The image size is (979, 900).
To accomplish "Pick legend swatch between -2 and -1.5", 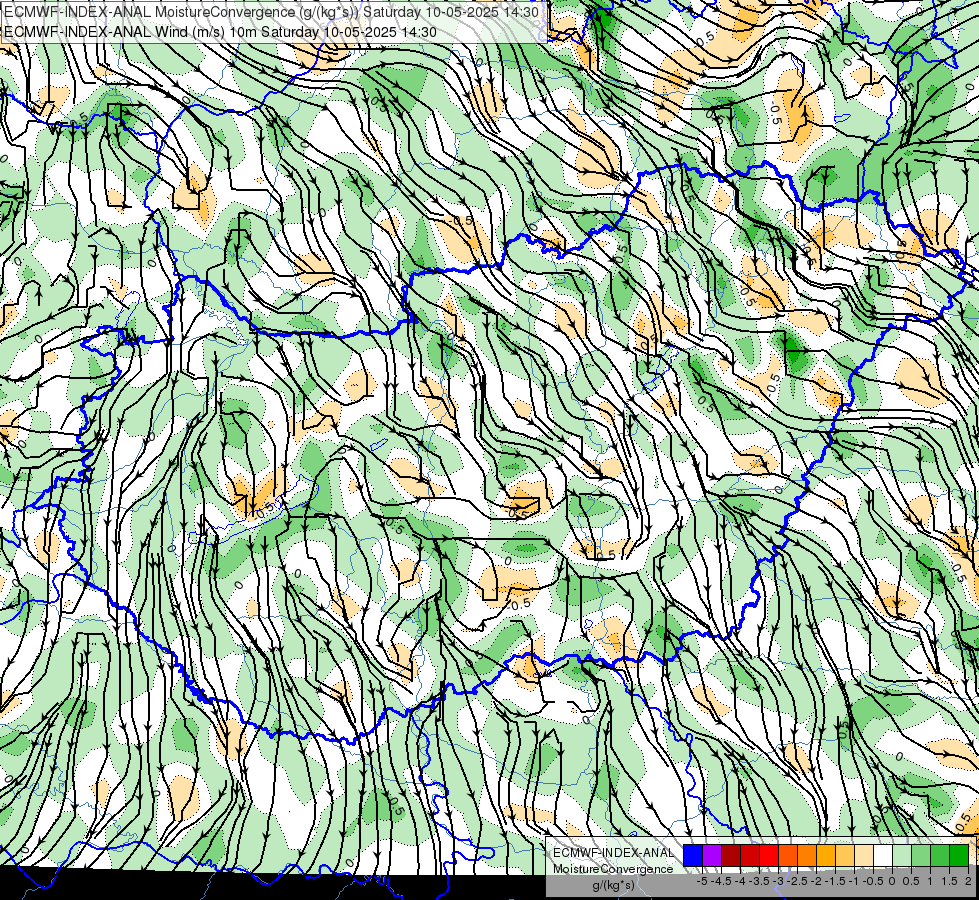I will [x=826, y=855].
